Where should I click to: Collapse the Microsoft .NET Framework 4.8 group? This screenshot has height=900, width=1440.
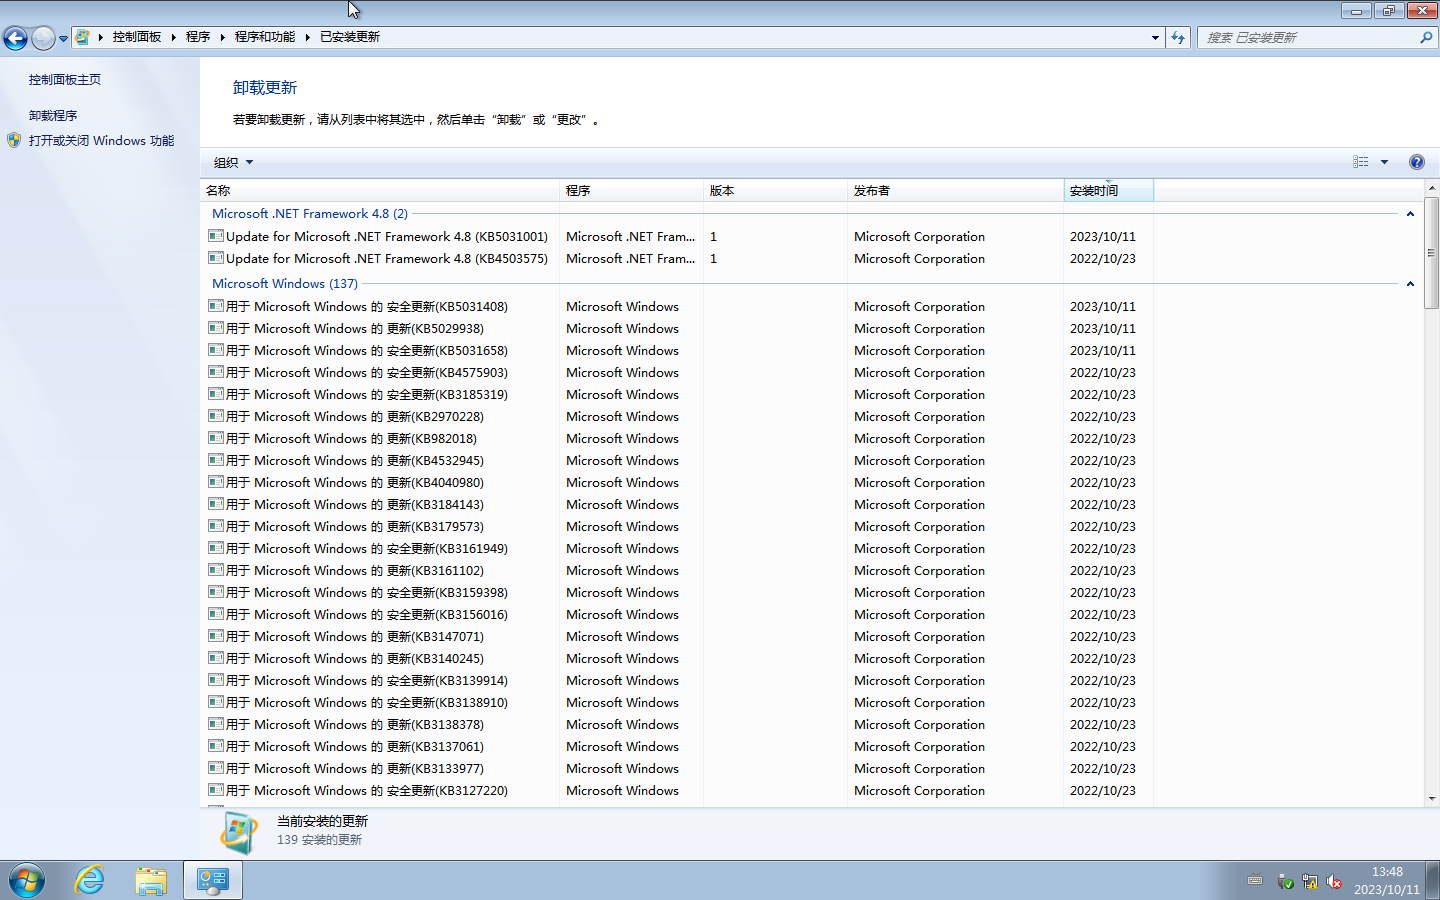(1410, 214)
